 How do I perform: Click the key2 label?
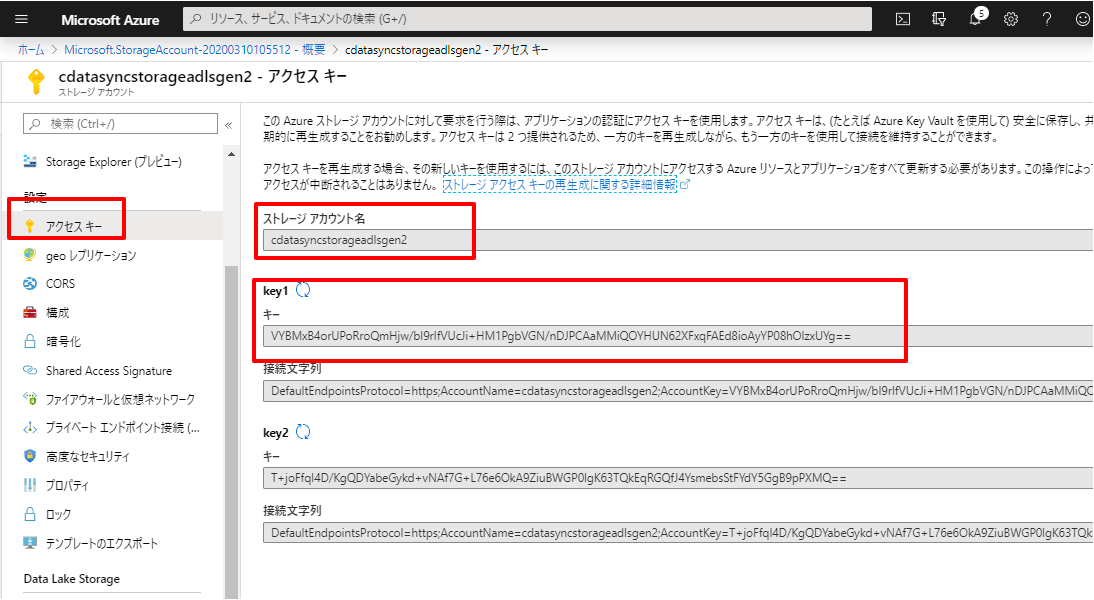pos(276,433)
